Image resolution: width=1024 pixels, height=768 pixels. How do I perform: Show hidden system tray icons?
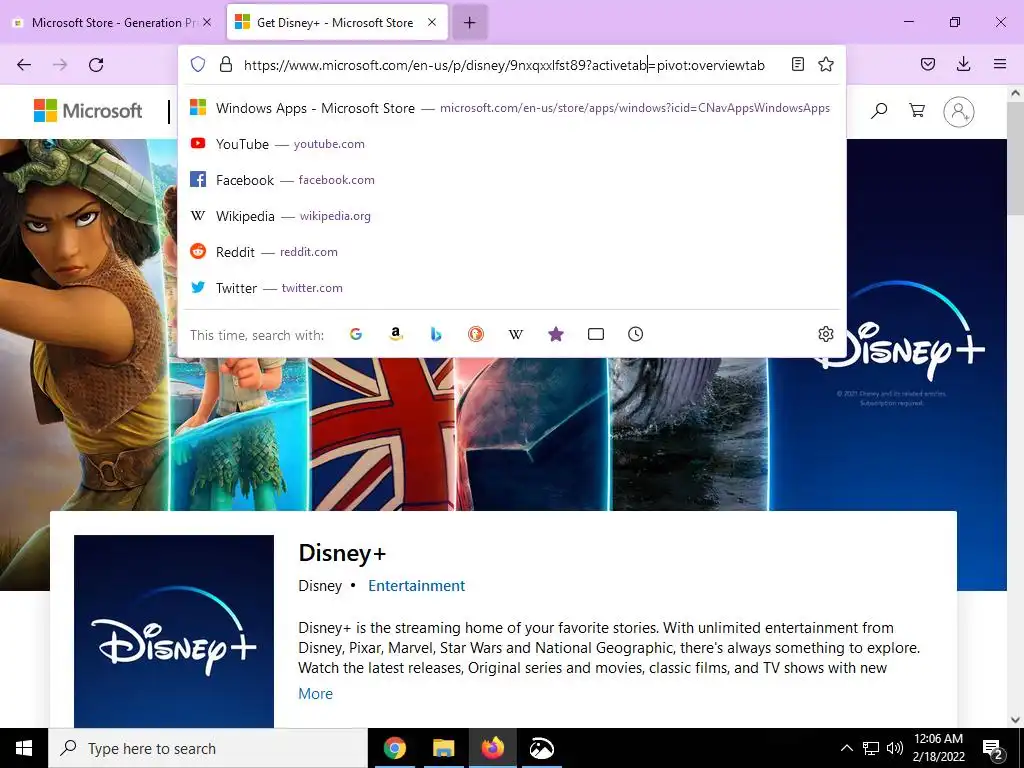click(846, 748)
